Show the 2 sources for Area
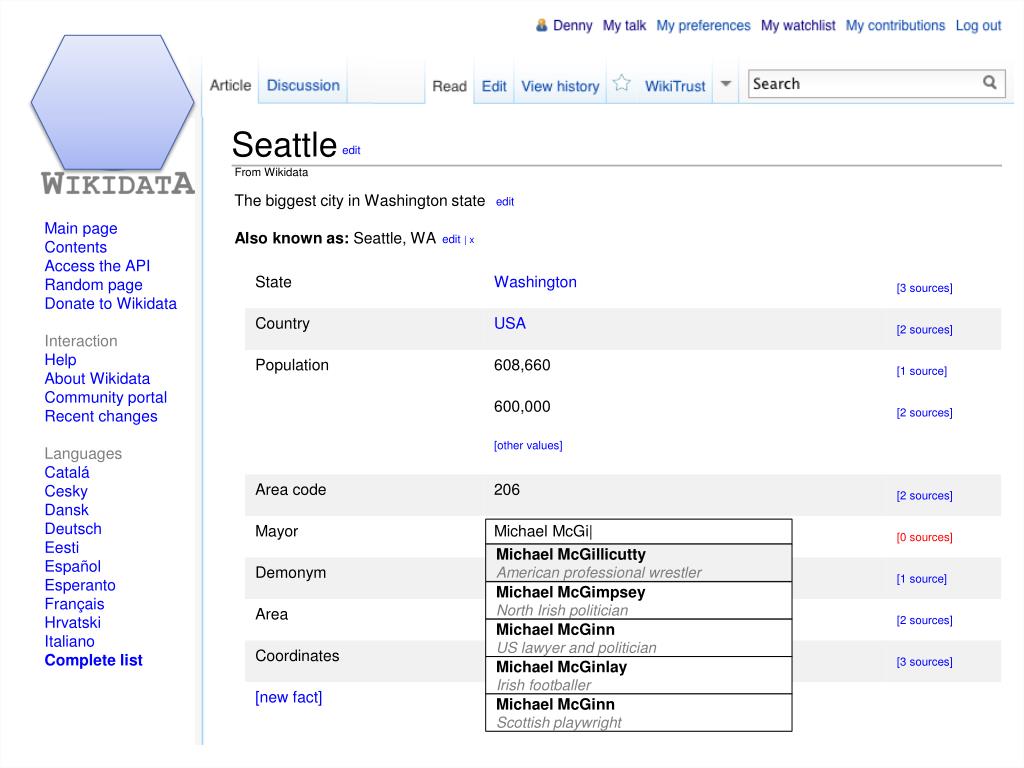This screenshot has height=768, width=1024. pyautogui.click(x=924, y=620)
